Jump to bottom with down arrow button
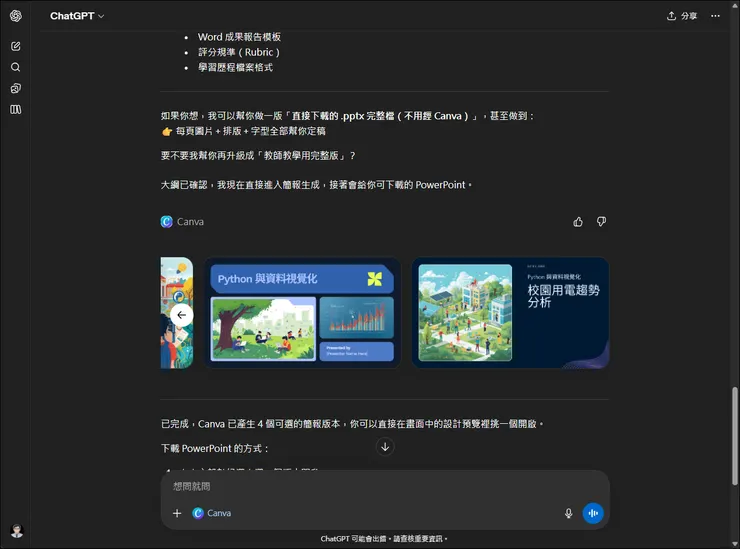This screenshot has width=740, height=549. coord(385,447)
